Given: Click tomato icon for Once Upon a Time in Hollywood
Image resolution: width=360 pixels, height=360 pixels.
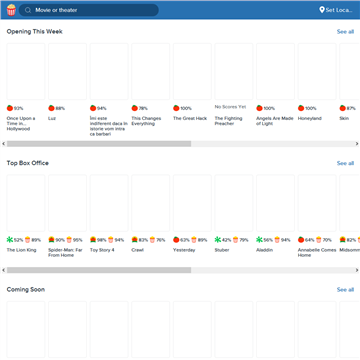Looking at the screenshot, I should [x=10, y=108].
